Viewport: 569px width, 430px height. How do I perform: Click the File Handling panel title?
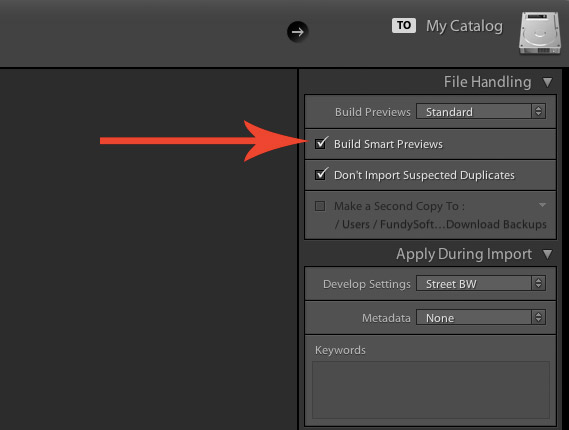(x=487, y=82)
